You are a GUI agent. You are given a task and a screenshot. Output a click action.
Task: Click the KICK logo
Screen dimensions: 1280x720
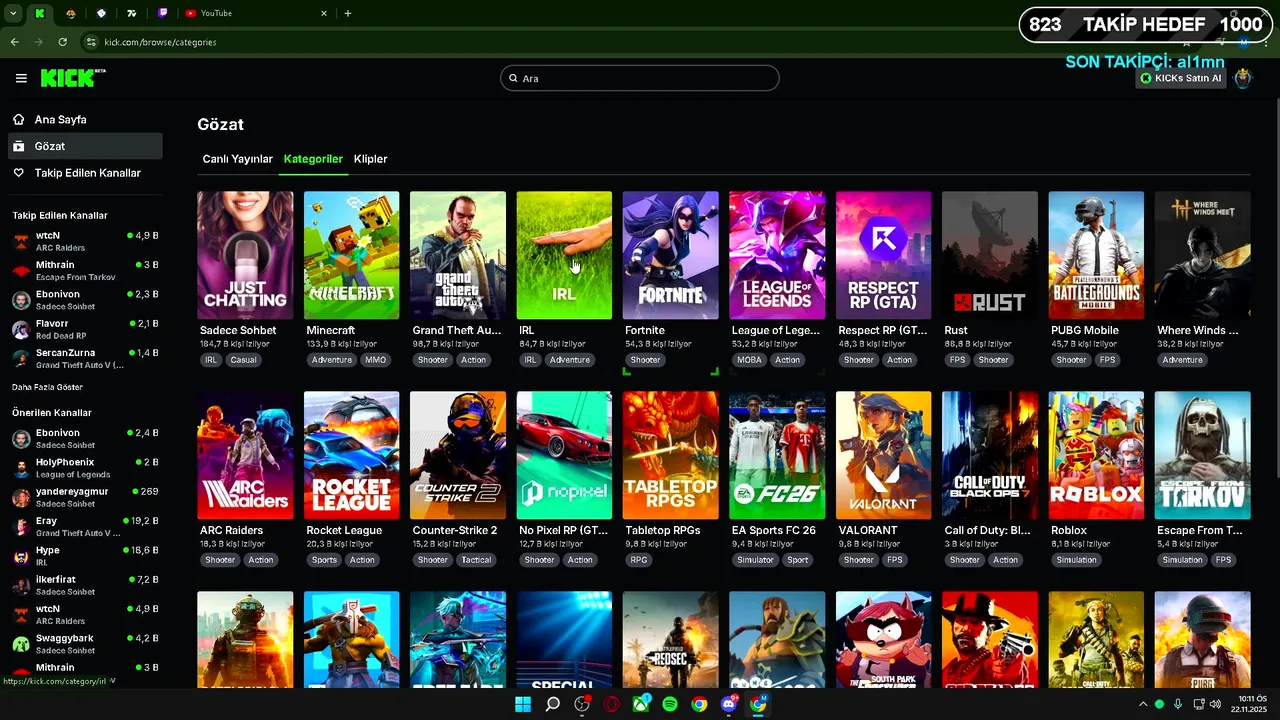click(72, 78)
